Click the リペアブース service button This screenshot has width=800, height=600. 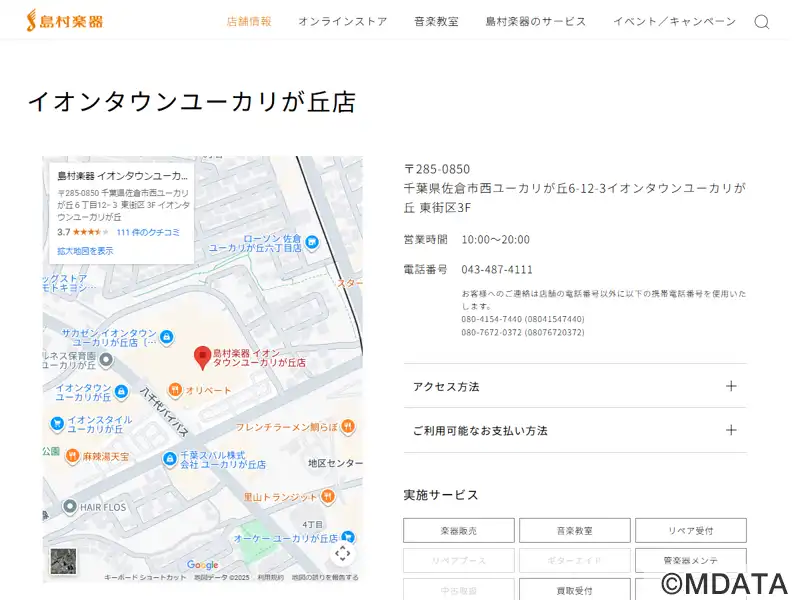pos(459,560)
